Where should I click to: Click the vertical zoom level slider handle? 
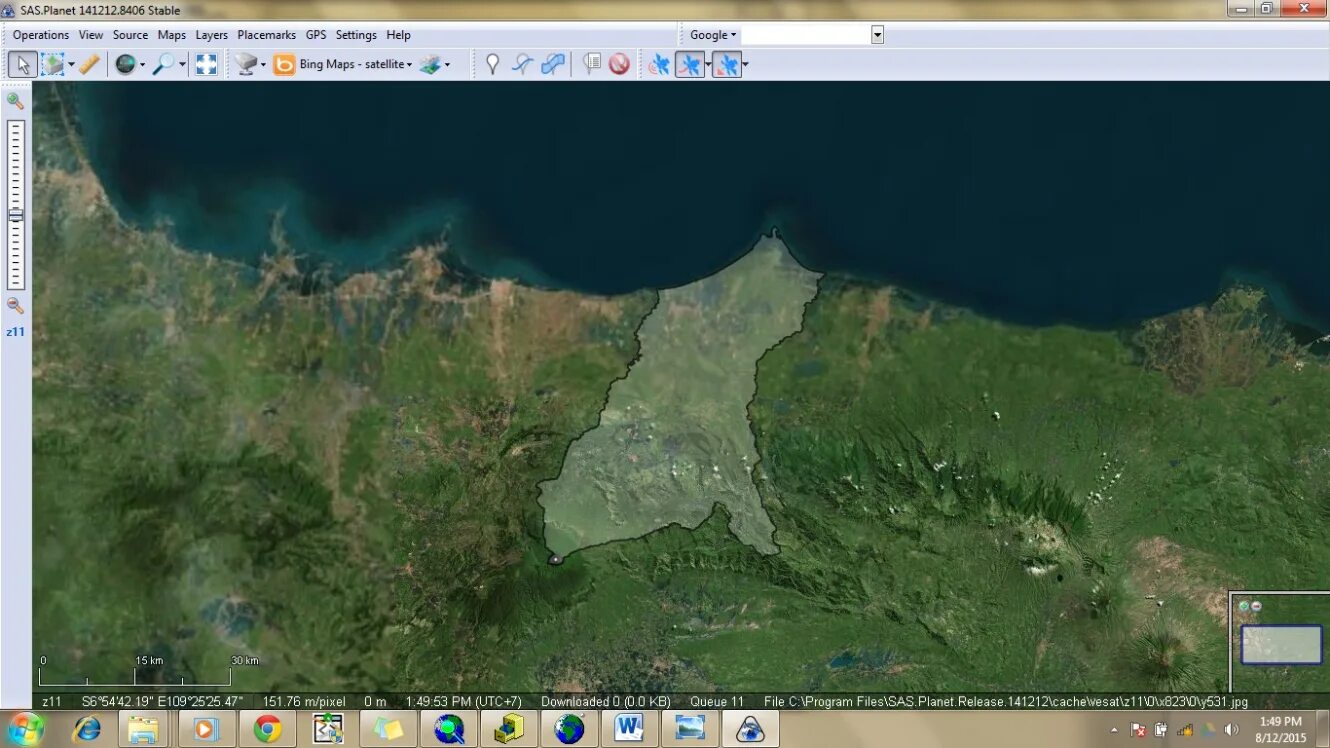click(16, 215)
